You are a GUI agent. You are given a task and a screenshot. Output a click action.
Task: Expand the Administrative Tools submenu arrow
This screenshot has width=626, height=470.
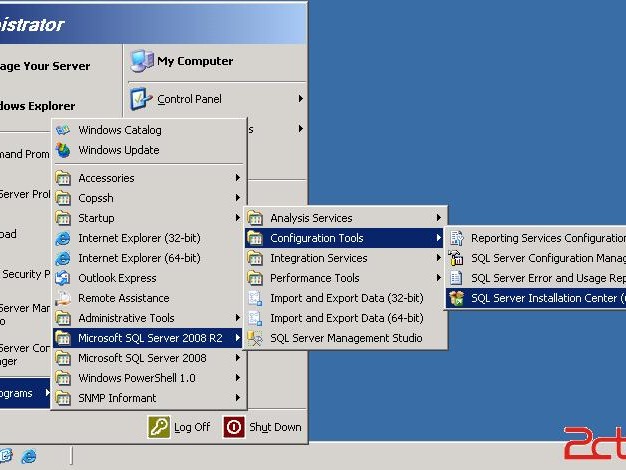click(238, 317)
